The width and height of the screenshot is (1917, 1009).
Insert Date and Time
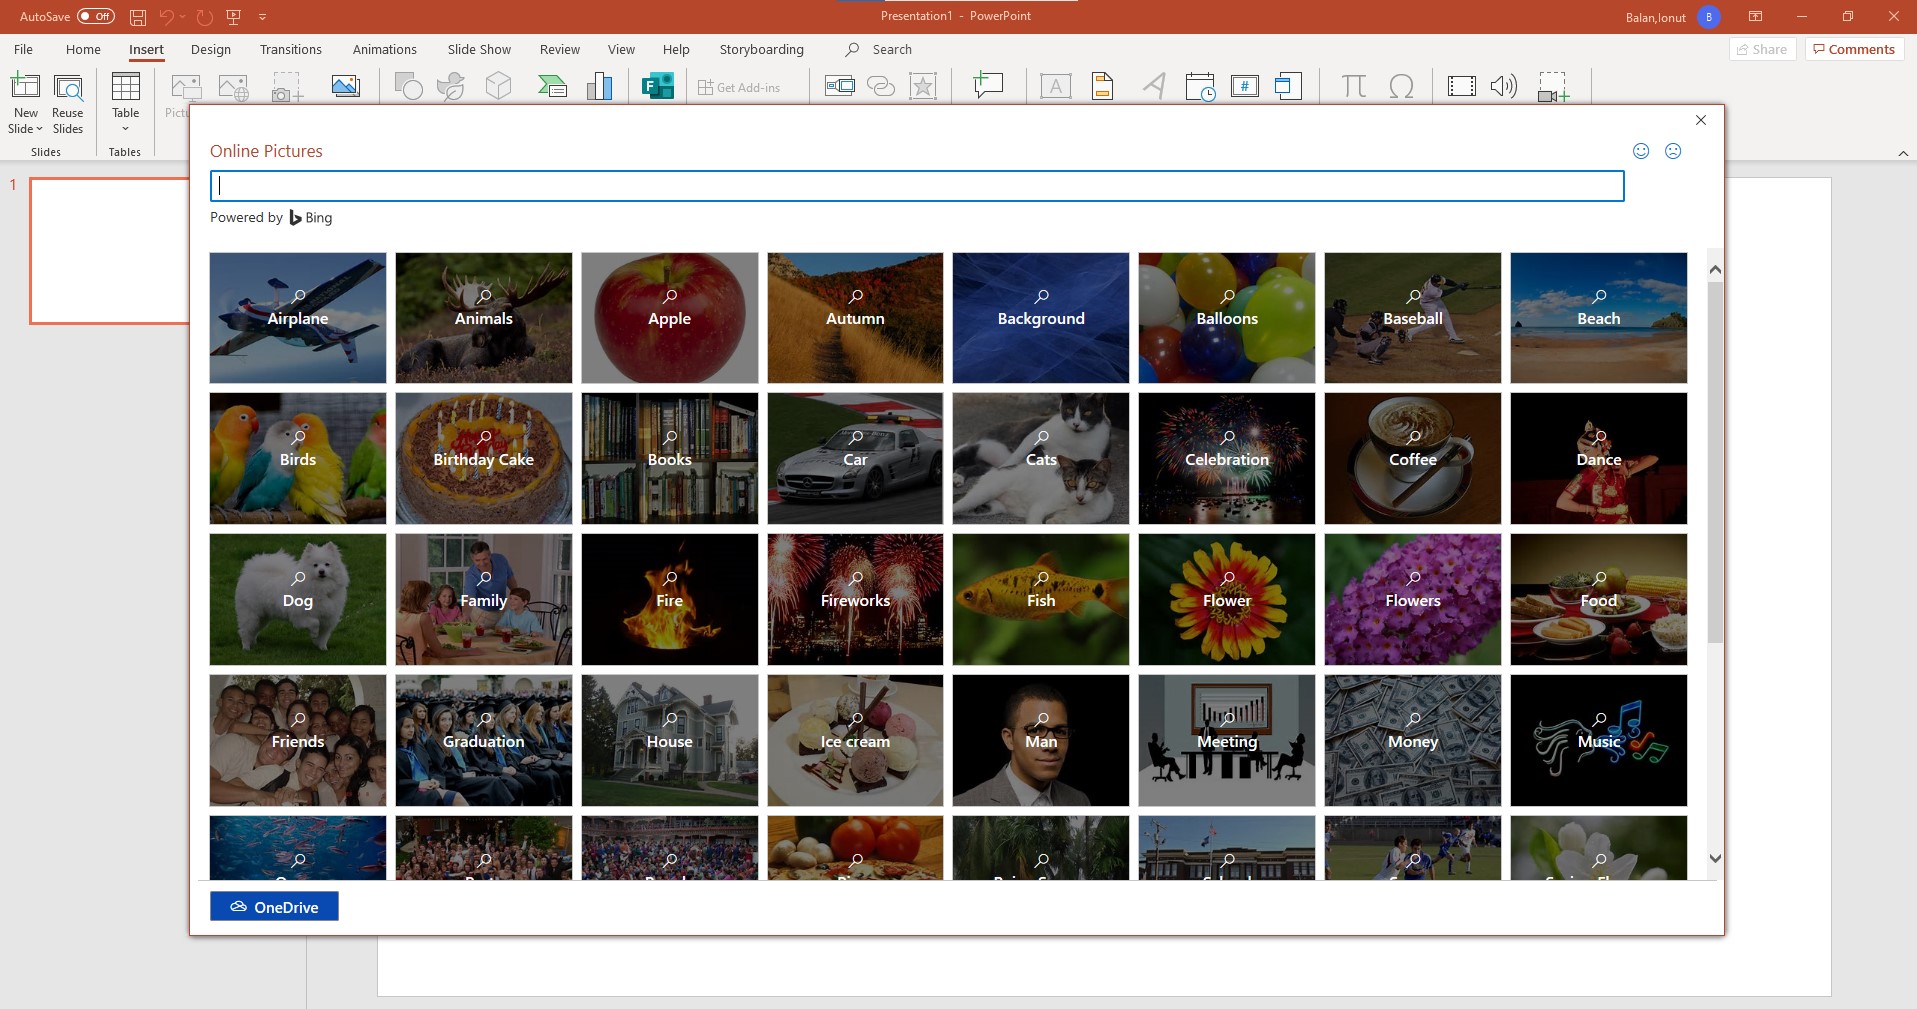(1199, 86)
